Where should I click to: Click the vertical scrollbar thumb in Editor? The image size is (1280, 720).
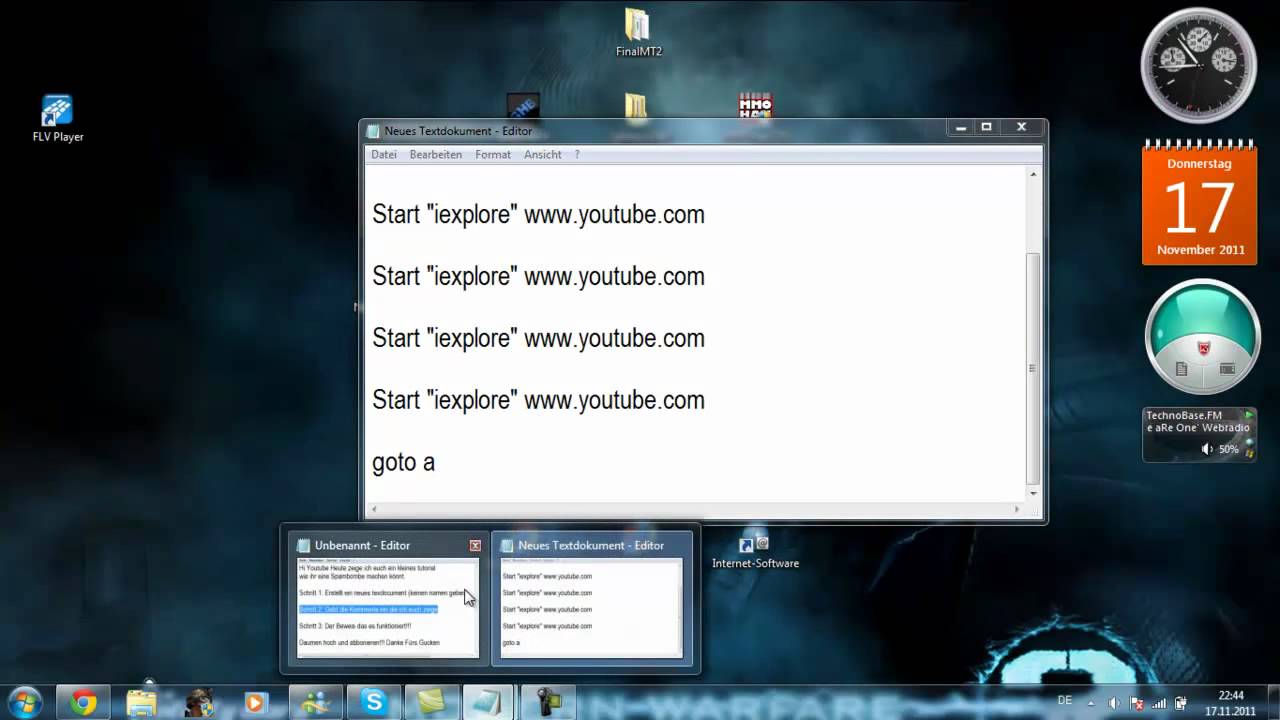[1033, 367]
